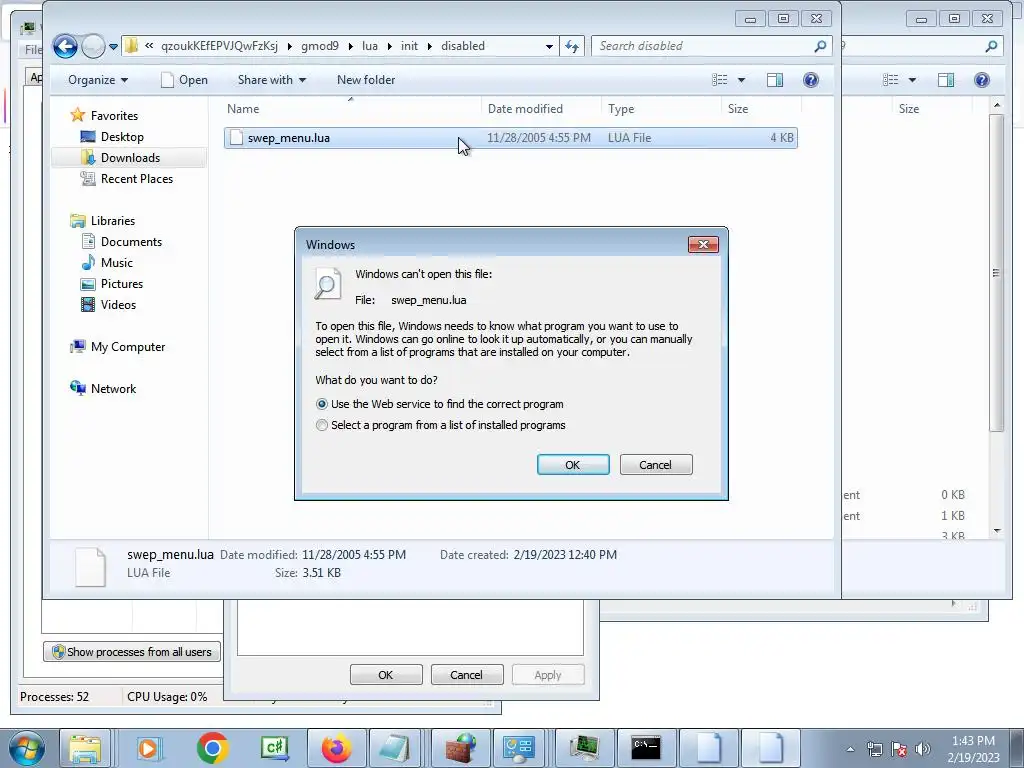The image size is (1024, 768).
Task: Click the folder icon in the address bar
Action: [x=131, y=46]
